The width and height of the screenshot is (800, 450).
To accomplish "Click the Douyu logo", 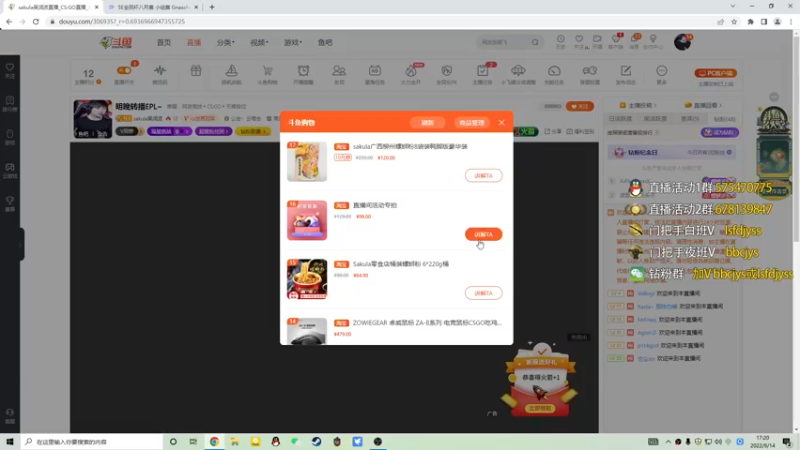I will (116, 42).
